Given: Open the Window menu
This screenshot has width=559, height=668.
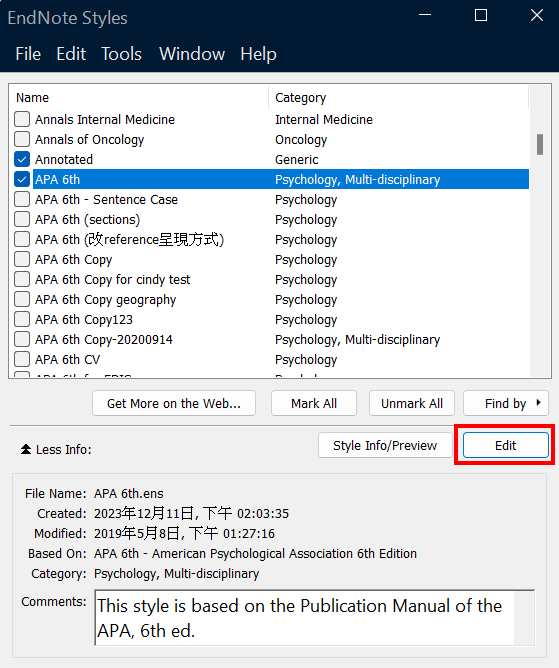Looking at the screenshot, I should coord(192,54).
